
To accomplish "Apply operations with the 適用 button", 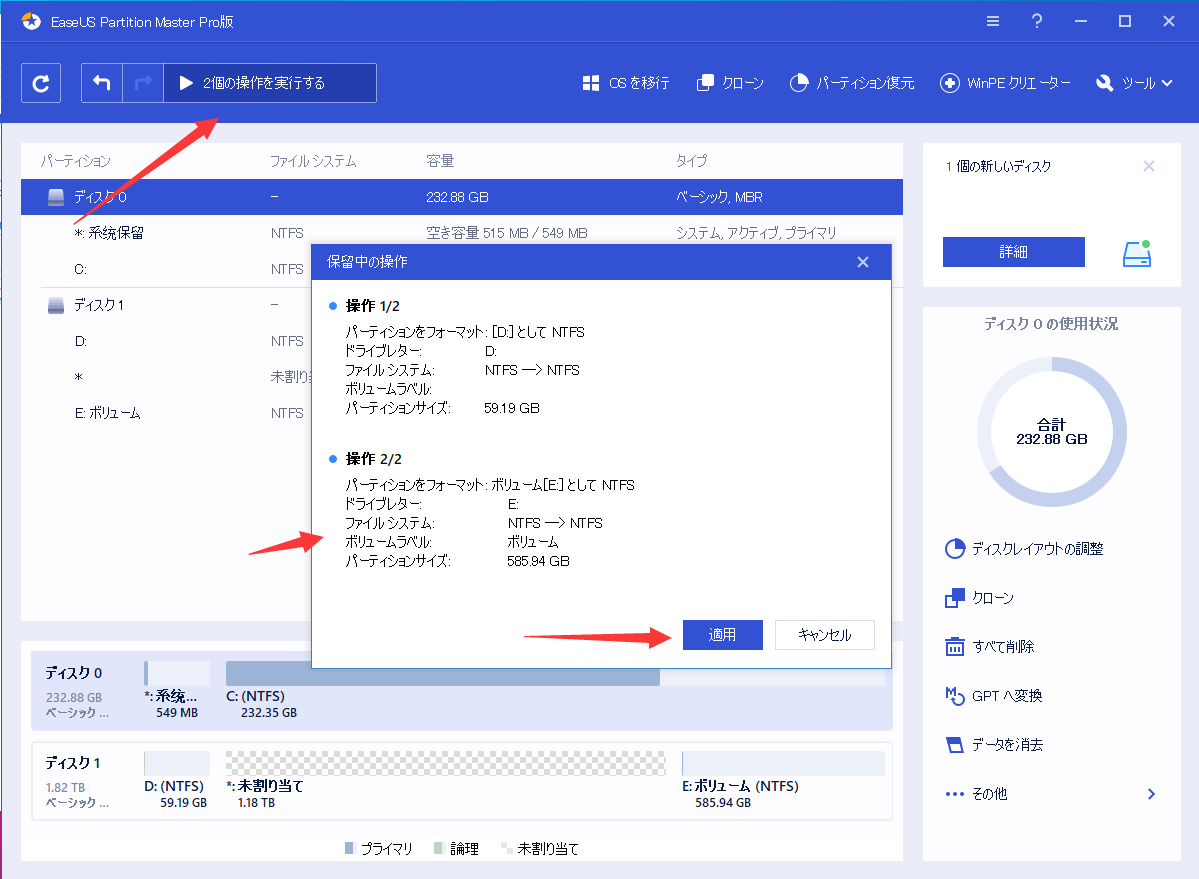I will pyautogui.click(x=723, y=634).
